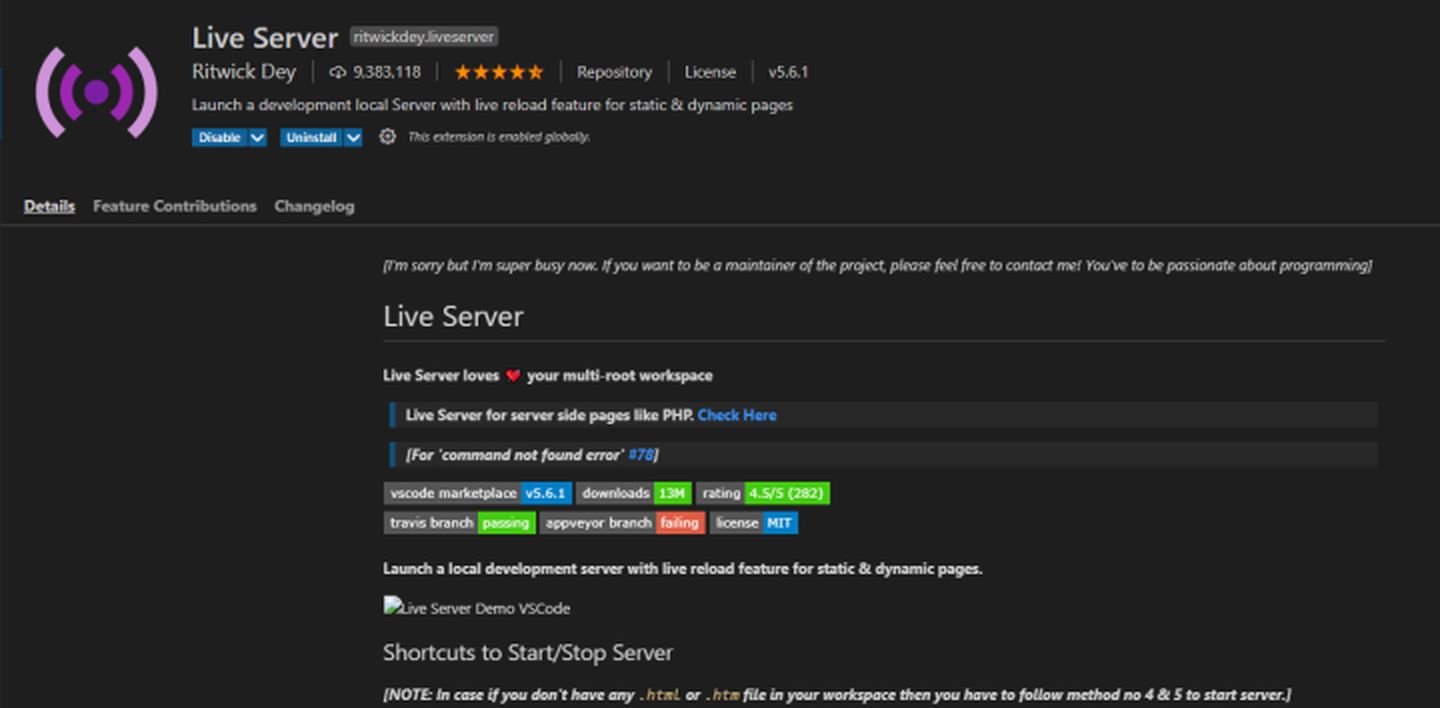The height and width of the screenshot is (708, 1440).
Task: Click the download count cloud icon
Action: click(338, 72)
